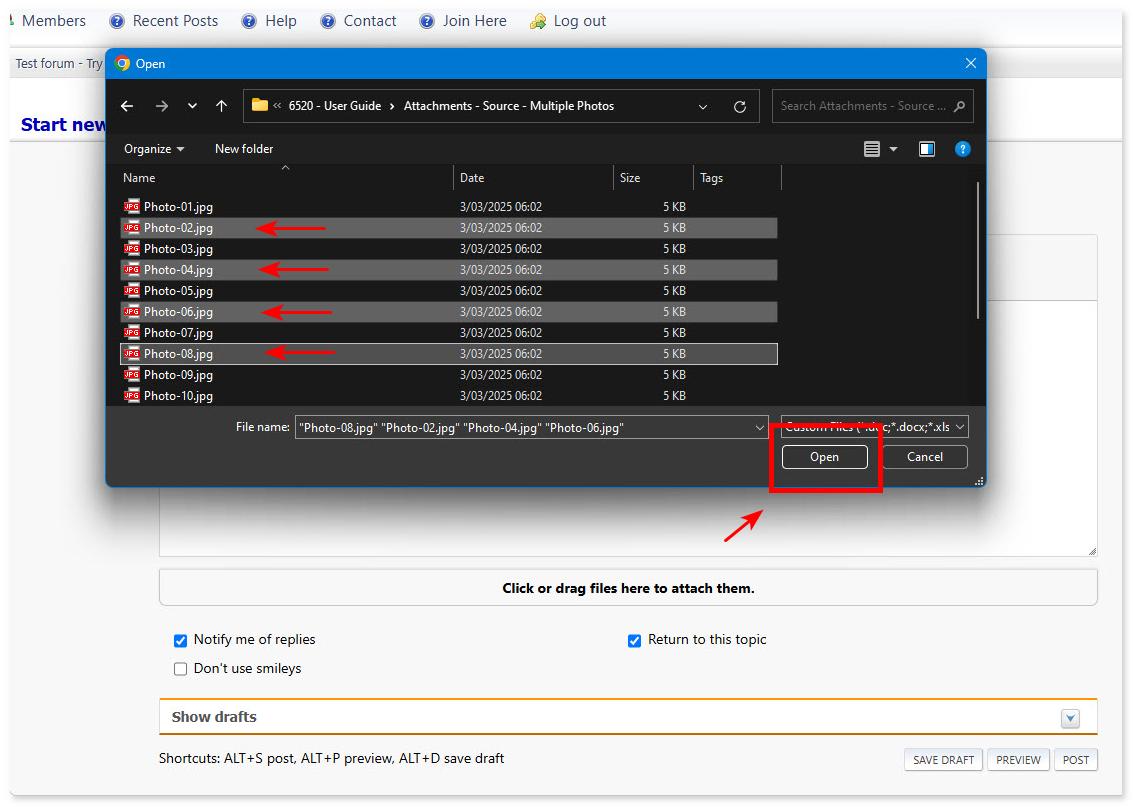
Task: Click the Back navigation arrow
Action: point(127,105)
